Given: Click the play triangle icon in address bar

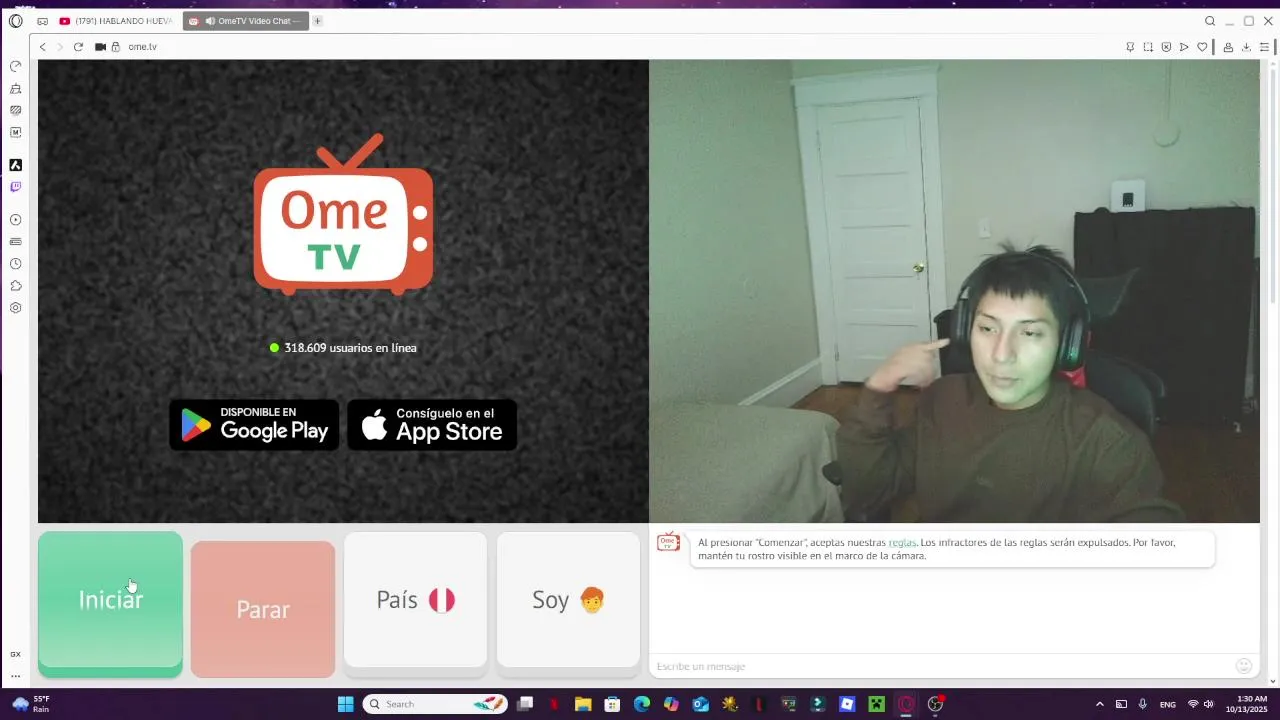Looking at the screenshot, I should click(x=1184, y=47).
